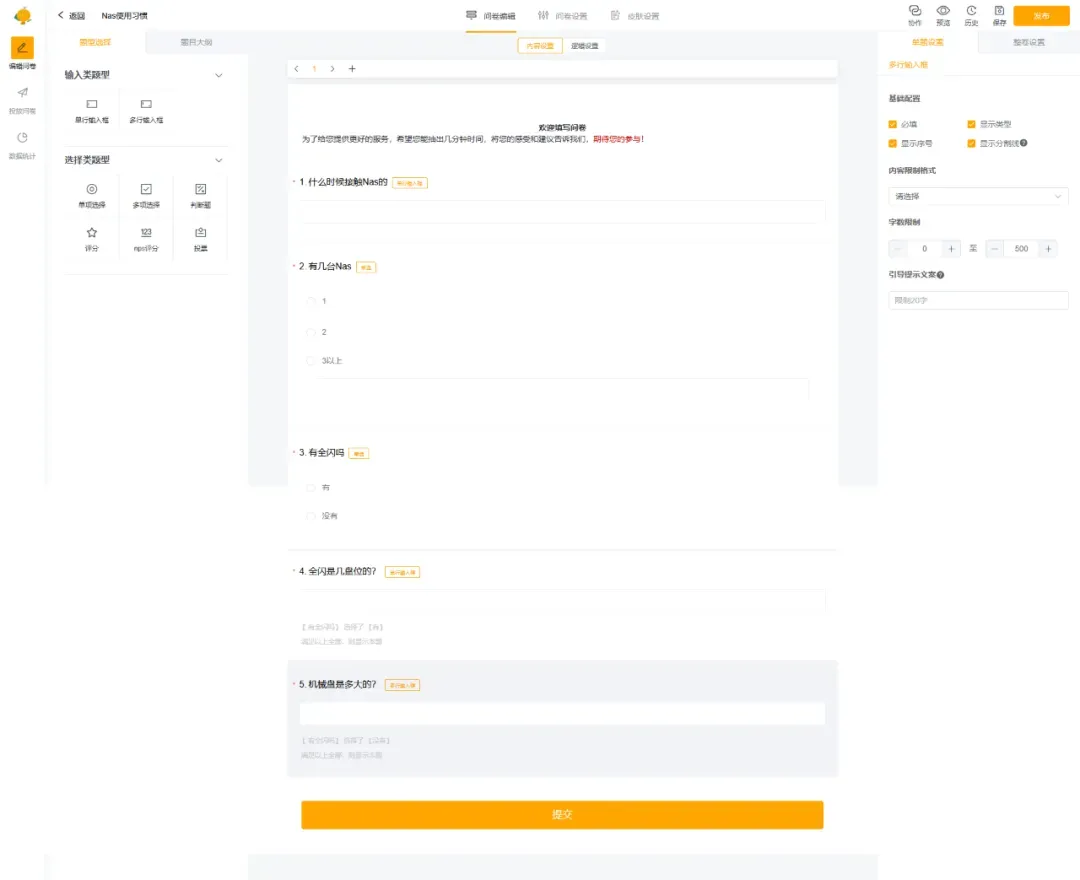Add a 多行输入框 question type

(x=146, y=109)
